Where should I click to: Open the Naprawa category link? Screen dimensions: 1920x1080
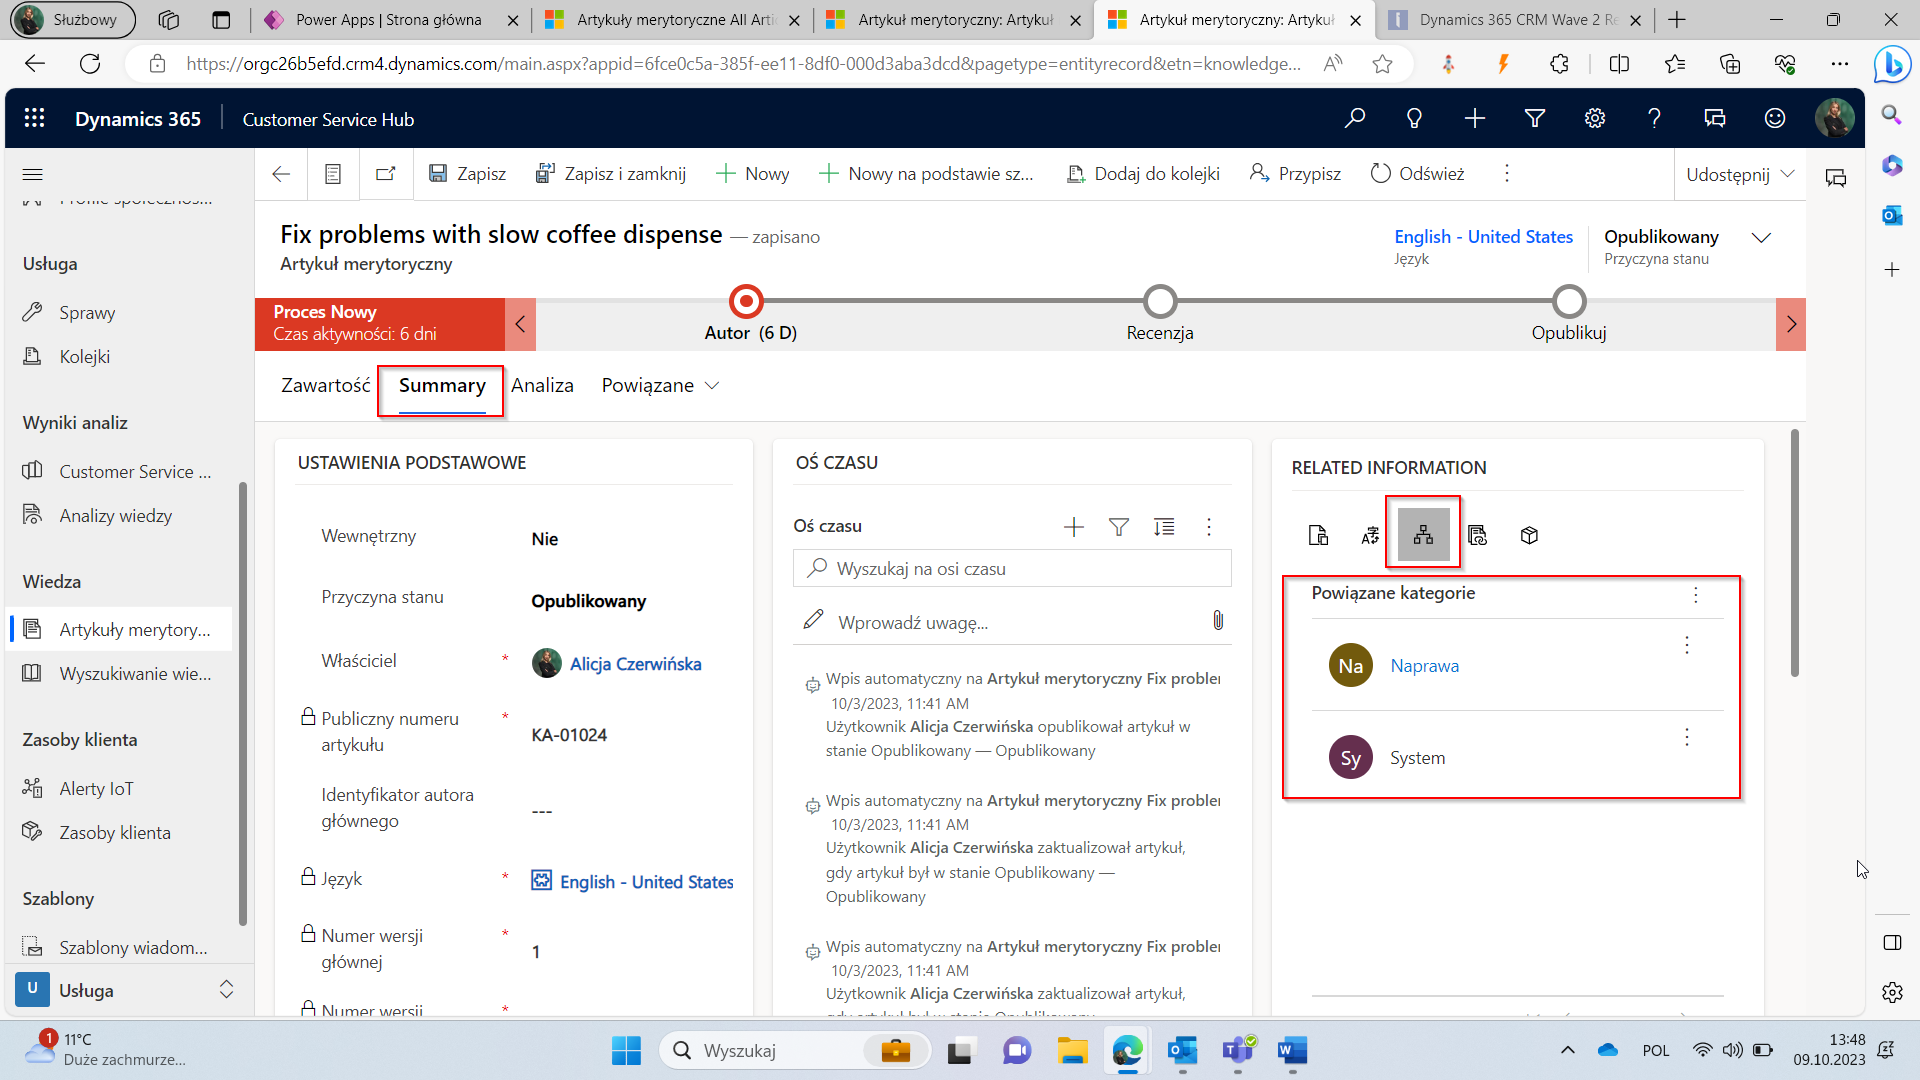[x=1424, y=666]
